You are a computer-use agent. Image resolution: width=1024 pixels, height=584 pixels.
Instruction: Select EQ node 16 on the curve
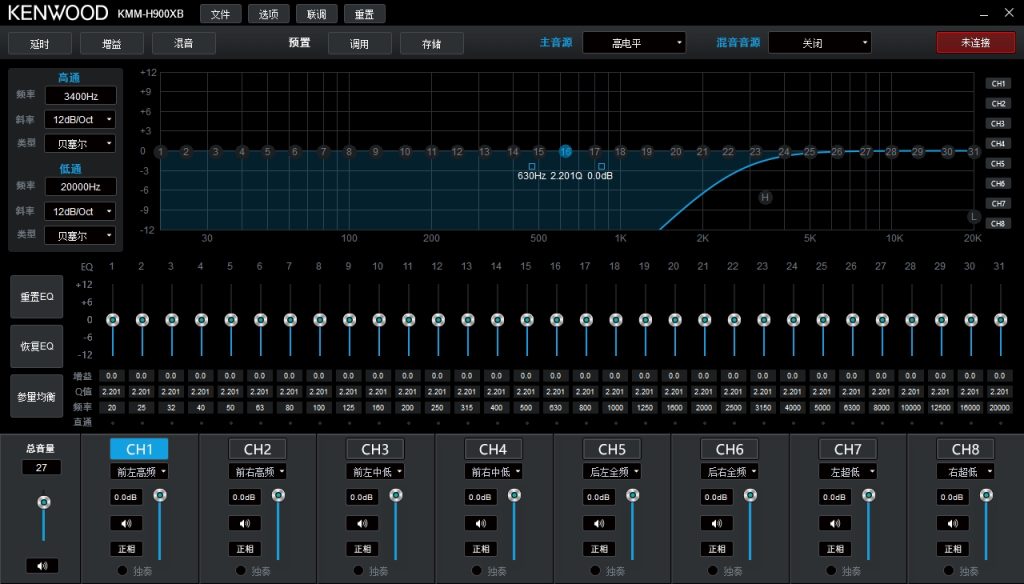coord(566,152)
